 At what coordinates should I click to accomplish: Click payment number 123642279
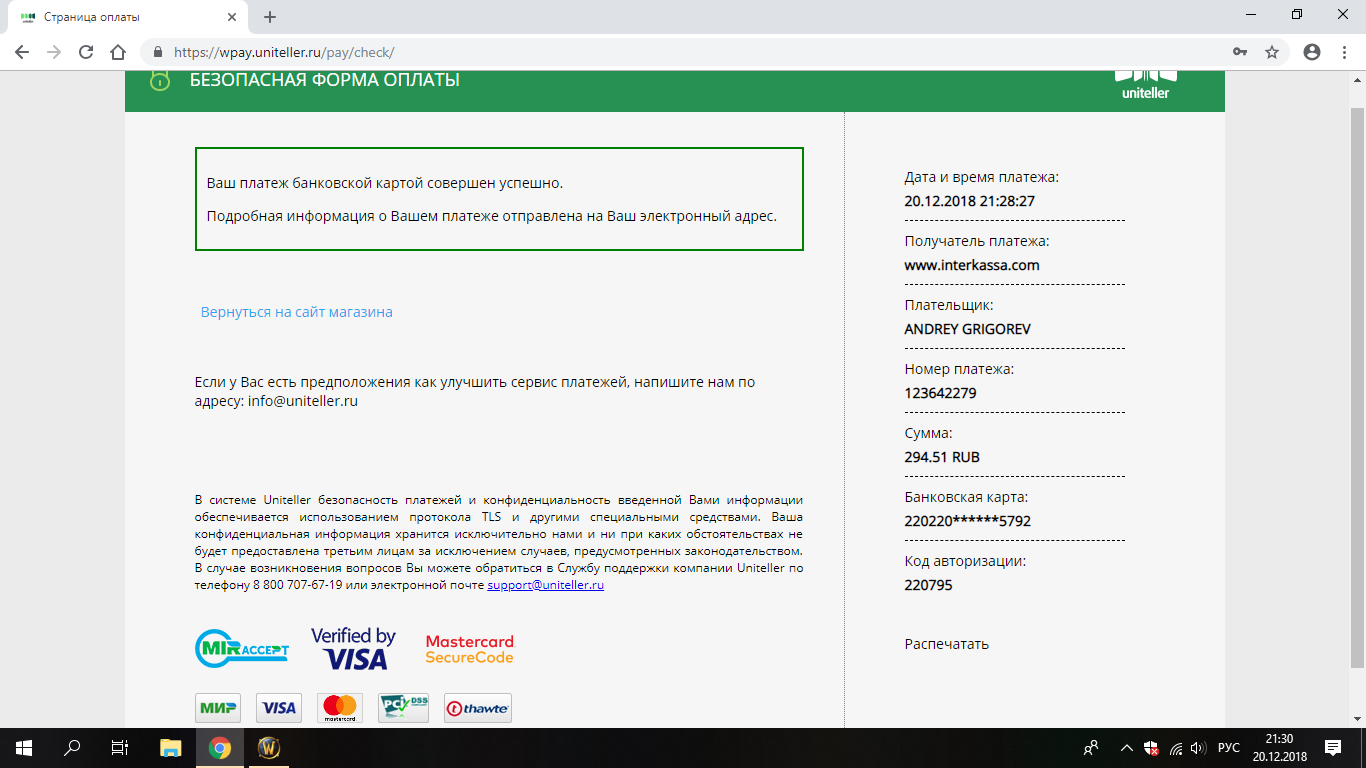[x=940, y=393]
